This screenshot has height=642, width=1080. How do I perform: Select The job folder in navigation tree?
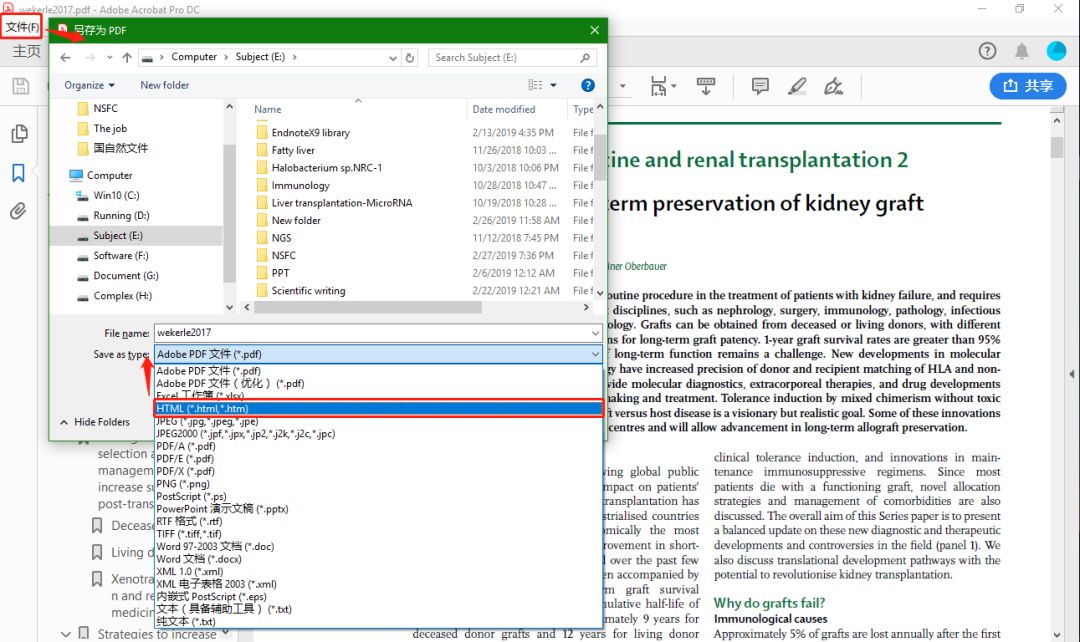tap(110, 129)
